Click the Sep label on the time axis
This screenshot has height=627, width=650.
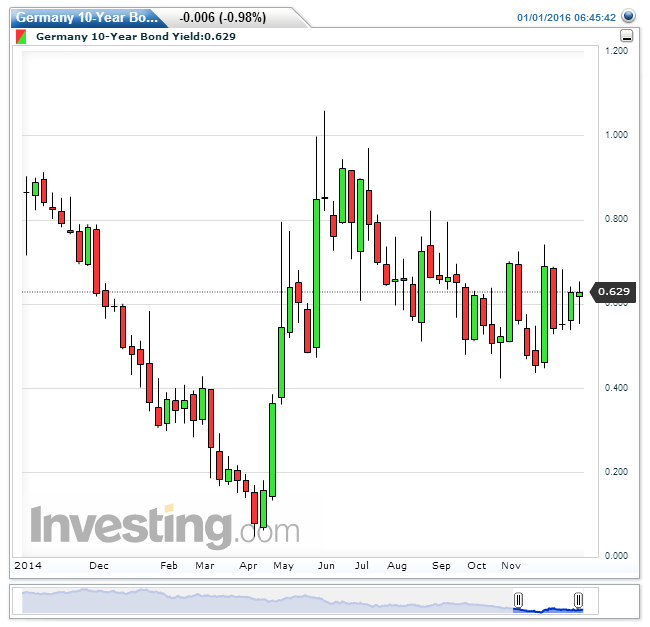(441, 566)
